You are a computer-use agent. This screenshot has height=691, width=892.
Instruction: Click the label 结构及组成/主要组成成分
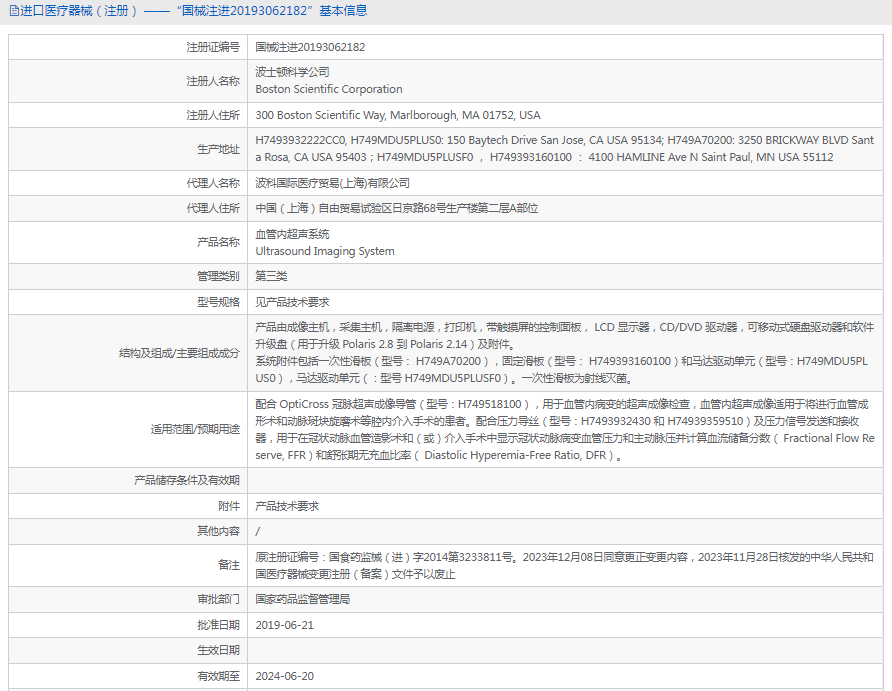click(x=179, y=353)
